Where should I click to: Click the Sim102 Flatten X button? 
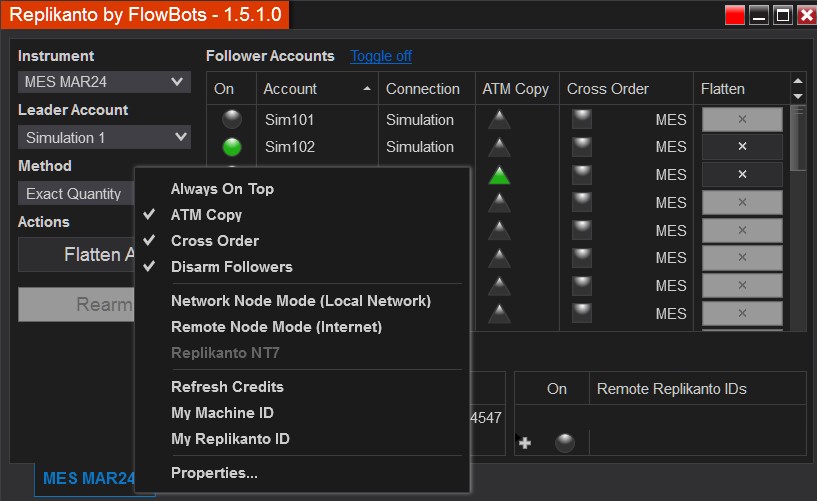[x=741, y=147]
